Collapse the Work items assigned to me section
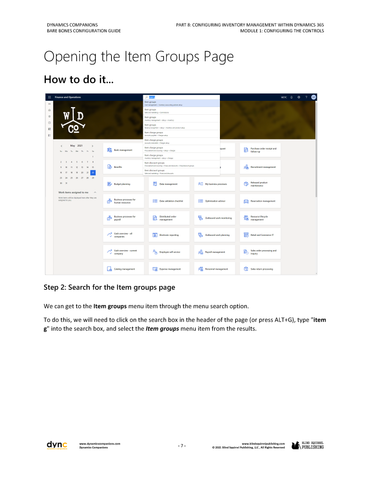Screen dimensions: 371x480 [x=95, y=192]
